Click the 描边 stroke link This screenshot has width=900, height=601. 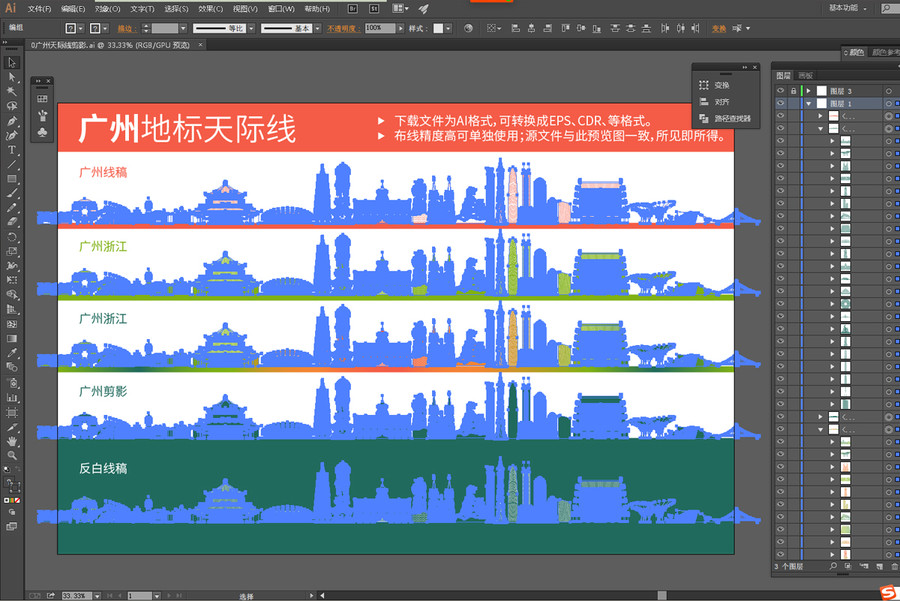click(x=125, y=28)
